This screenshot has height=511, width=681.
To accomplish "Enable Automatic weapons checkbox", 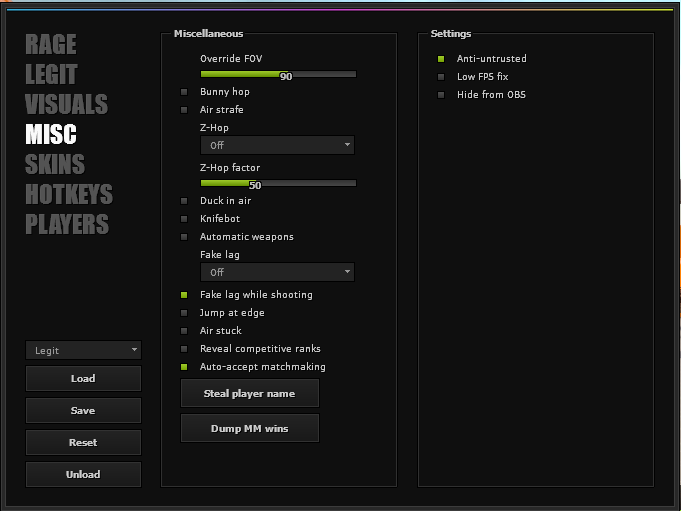I will [184, 237].
